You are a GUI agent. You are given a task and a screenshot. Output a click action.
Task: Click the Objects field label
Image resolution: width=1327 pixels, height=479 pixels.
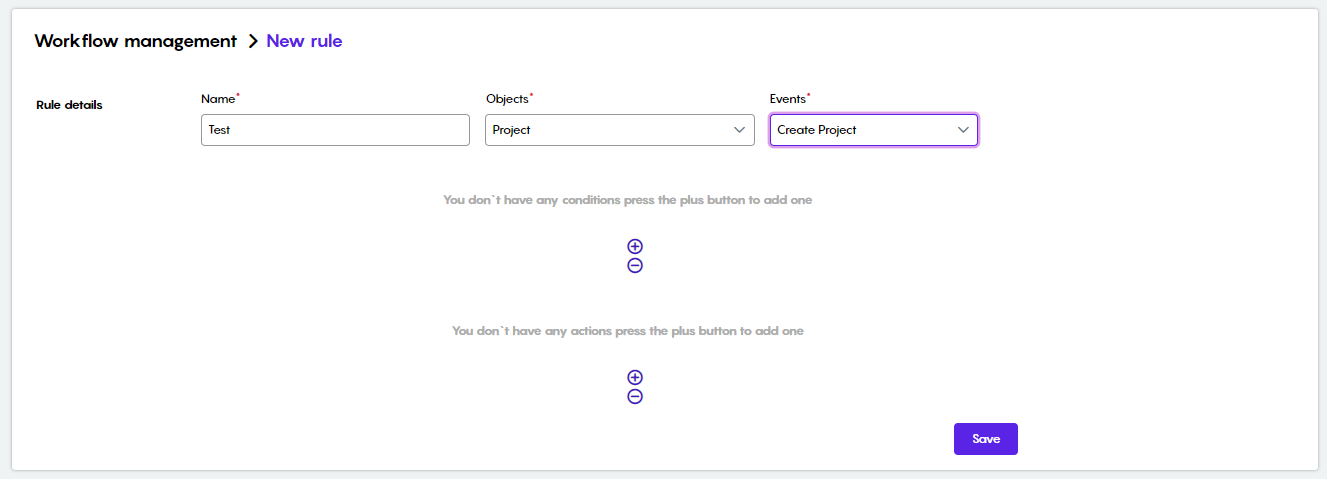[507, 99]
